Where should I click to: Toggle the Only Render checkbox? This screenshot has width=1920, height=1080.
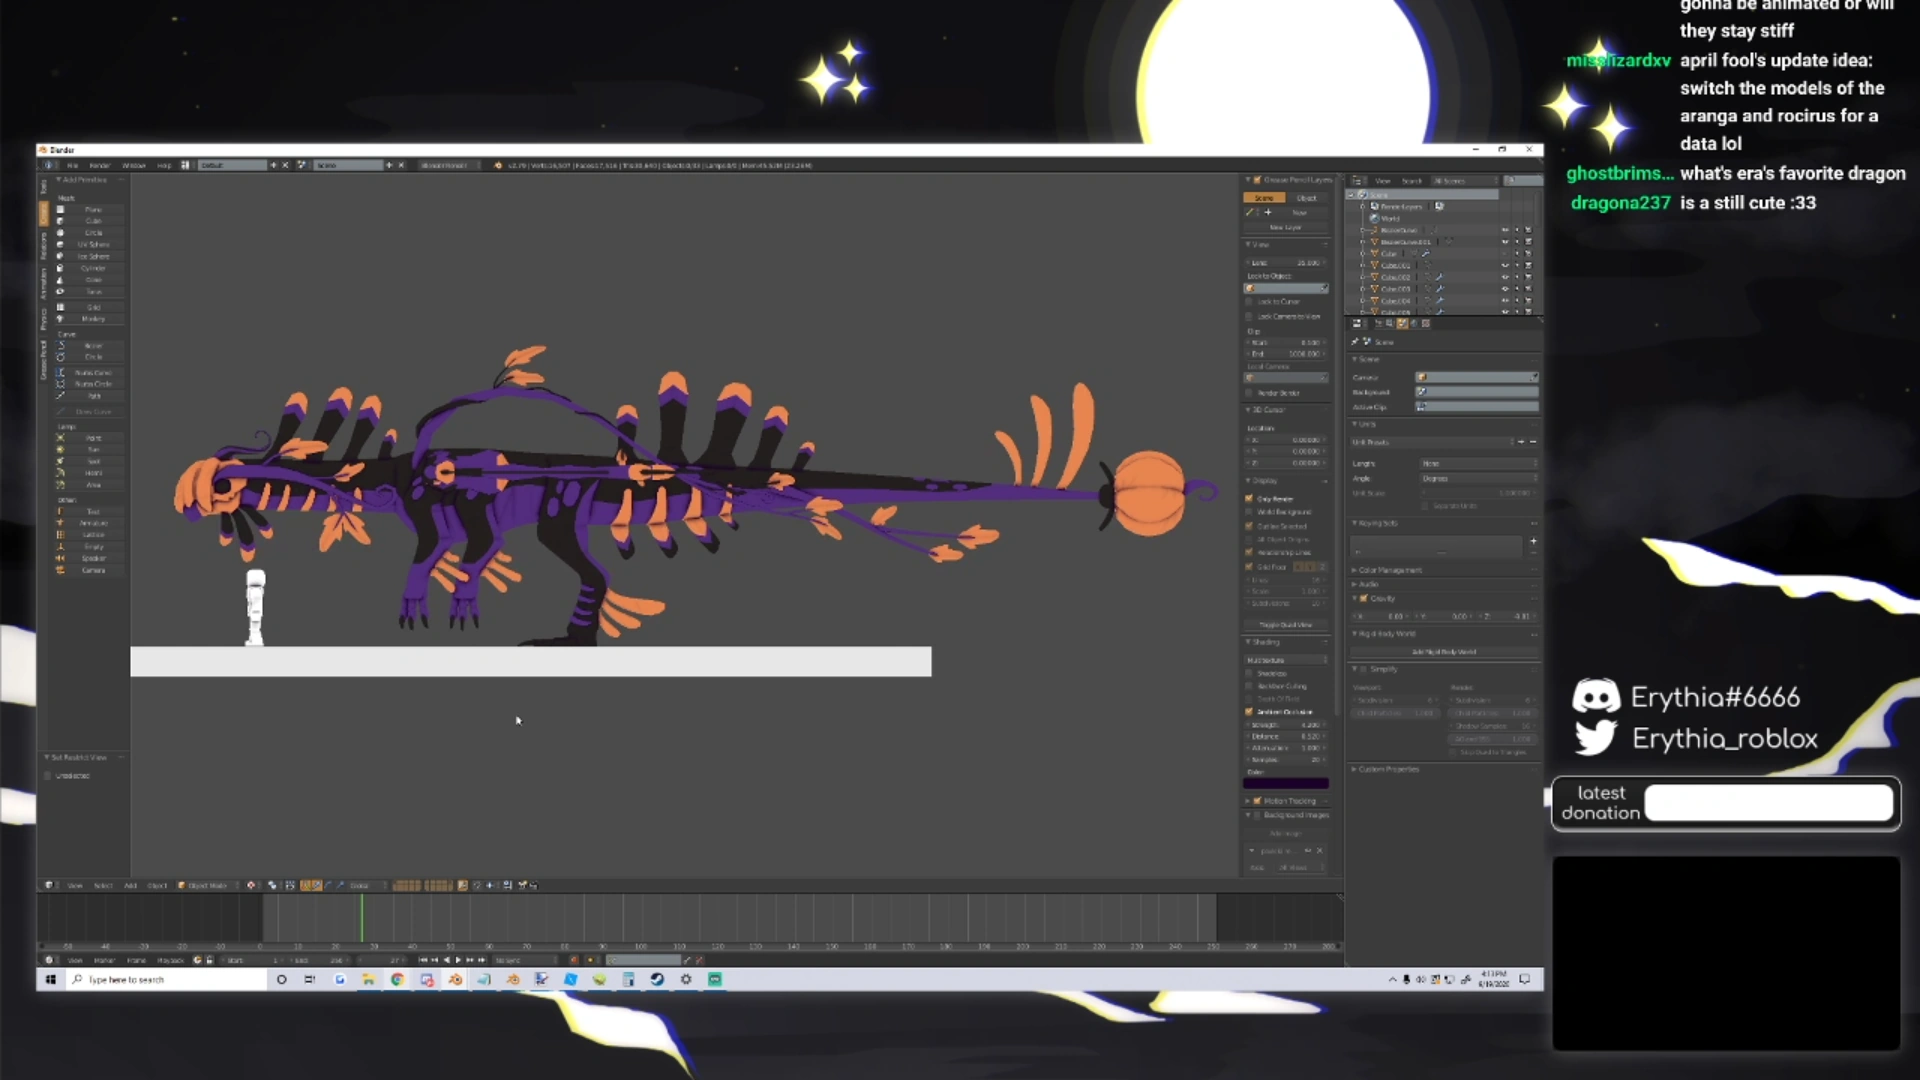[1249, 498]
